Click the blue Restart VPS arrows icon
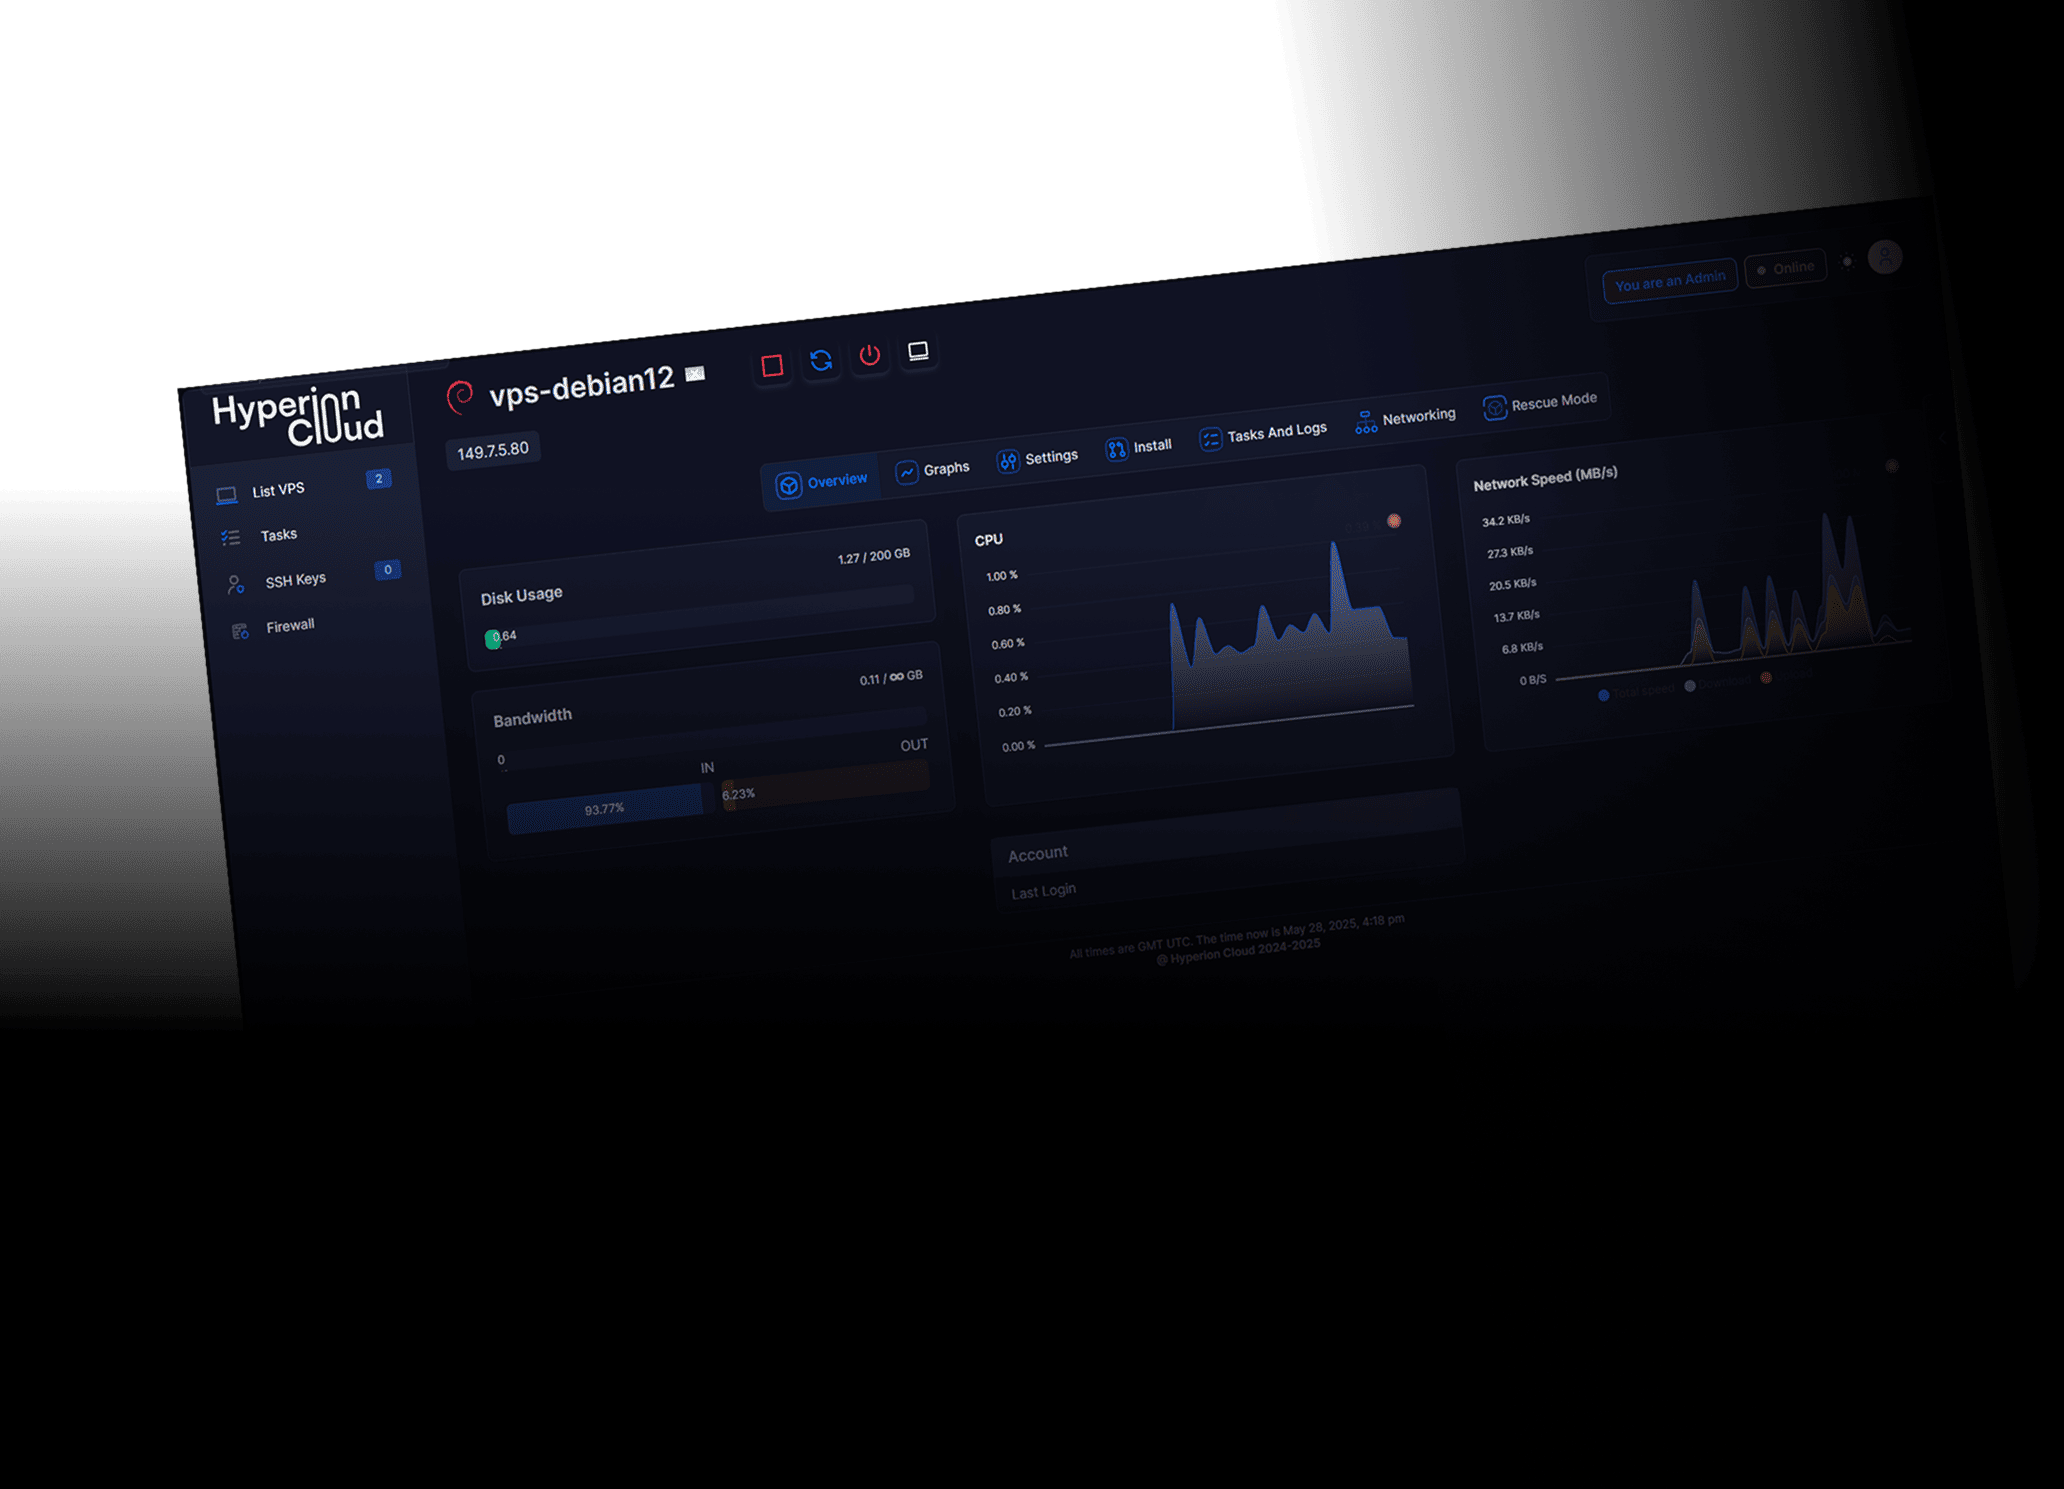Viewport: 2064px width, 1489px height. tap(821, 360)
